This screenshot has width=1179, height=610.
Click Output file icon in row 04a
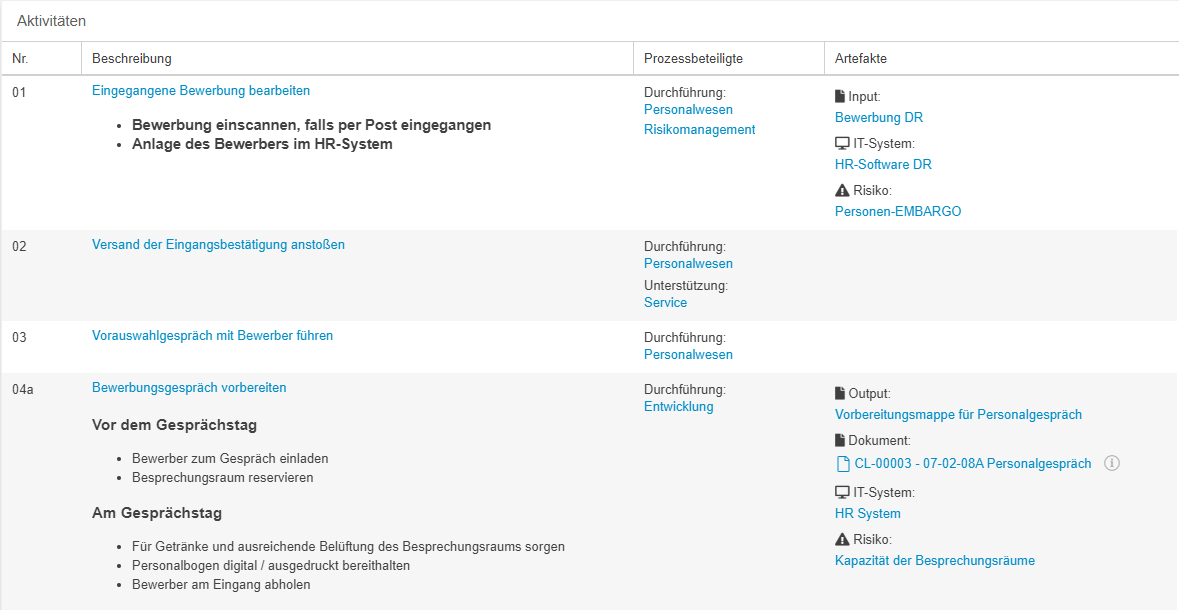tap(840, 394)
